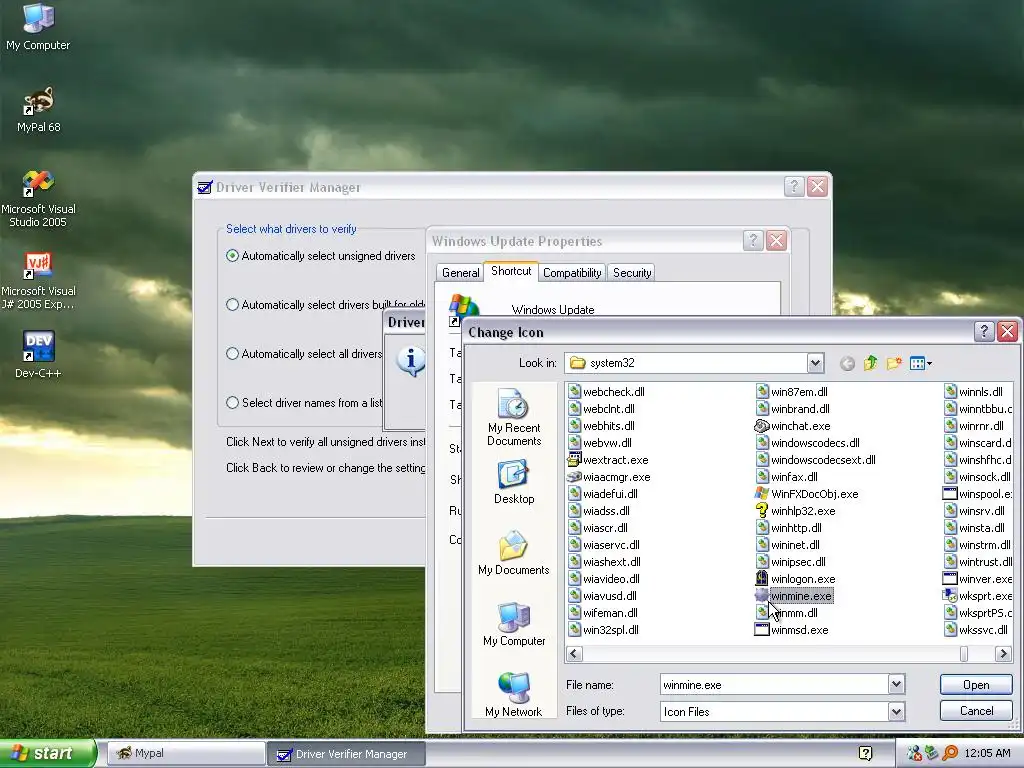Select win32spl.dll in file list

coord(603,630)
